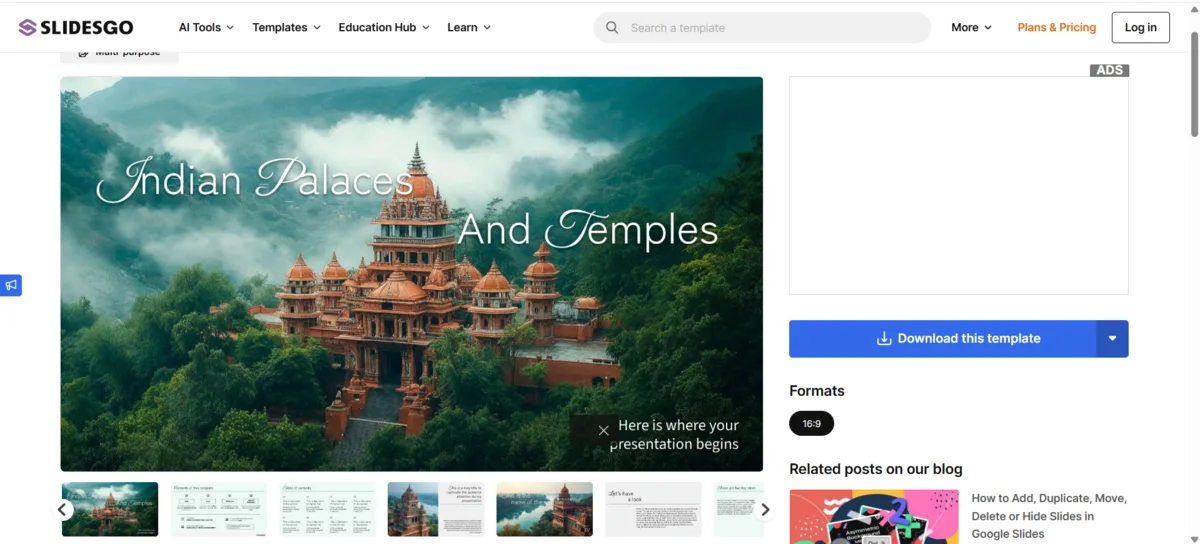Open the Learn menu
The width and height of the screenshot is (1200, 544).
(468, 28)
